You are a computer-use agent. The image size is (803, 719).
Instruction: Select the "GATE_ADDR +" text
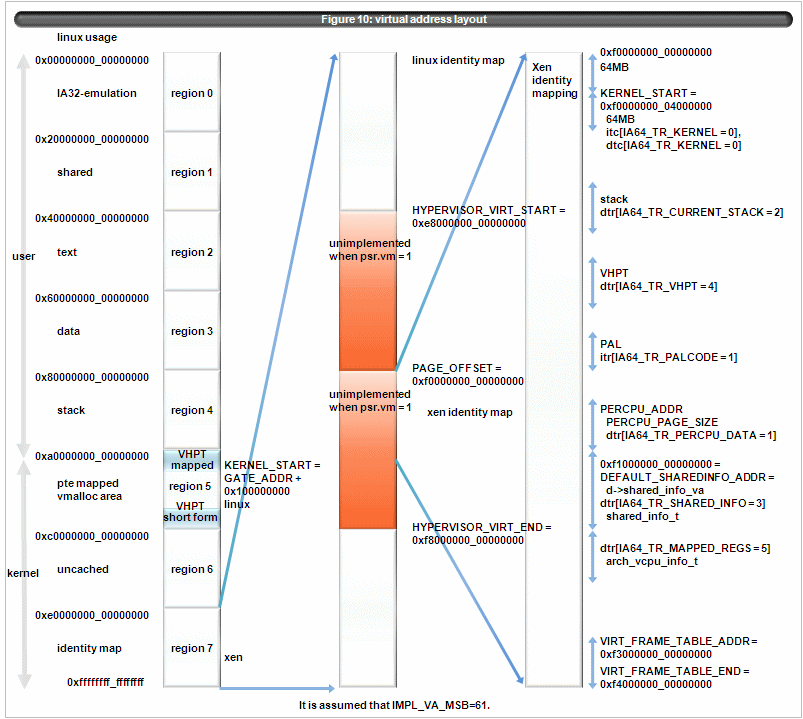point(263,478)
